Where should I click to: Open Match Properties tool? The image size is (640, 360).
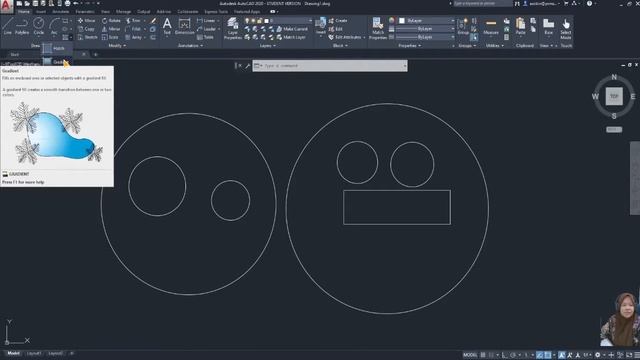pos(378,28)
